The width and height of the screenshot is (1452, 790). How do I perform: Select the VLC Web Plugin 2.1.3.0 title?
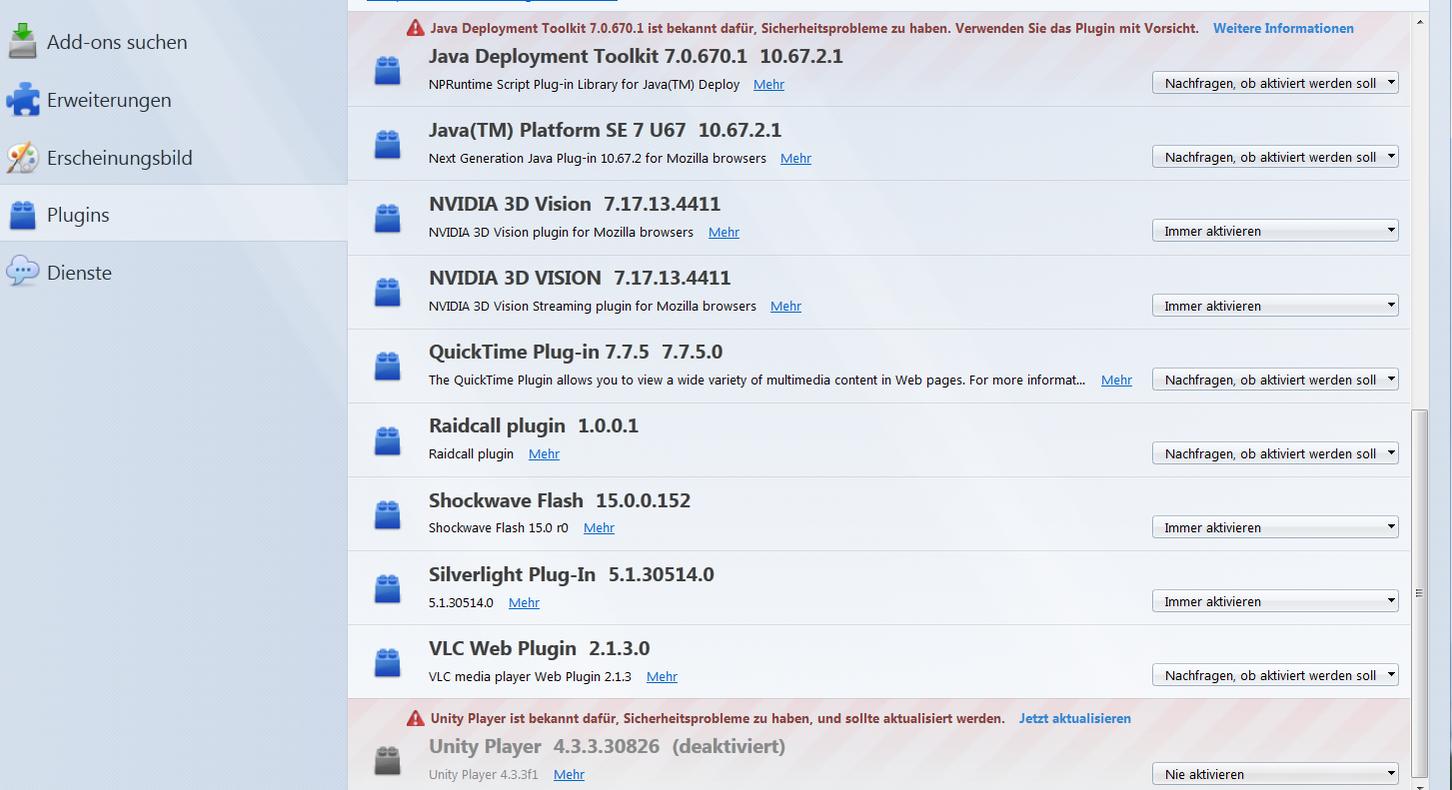539,648
